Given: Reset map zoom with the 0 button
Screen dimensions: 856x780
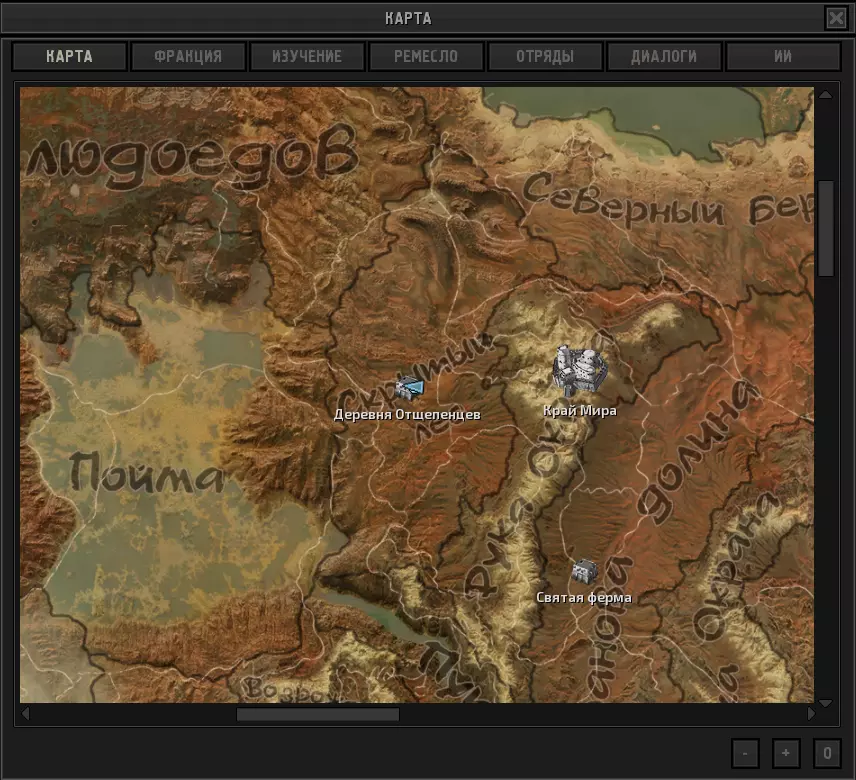Looking at the screenshot, I should [827, 753].
